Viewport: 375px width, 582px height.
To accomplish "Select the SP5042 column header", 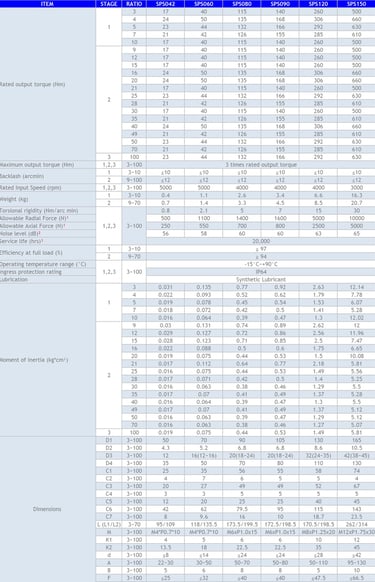I will (x=166, y=4).
